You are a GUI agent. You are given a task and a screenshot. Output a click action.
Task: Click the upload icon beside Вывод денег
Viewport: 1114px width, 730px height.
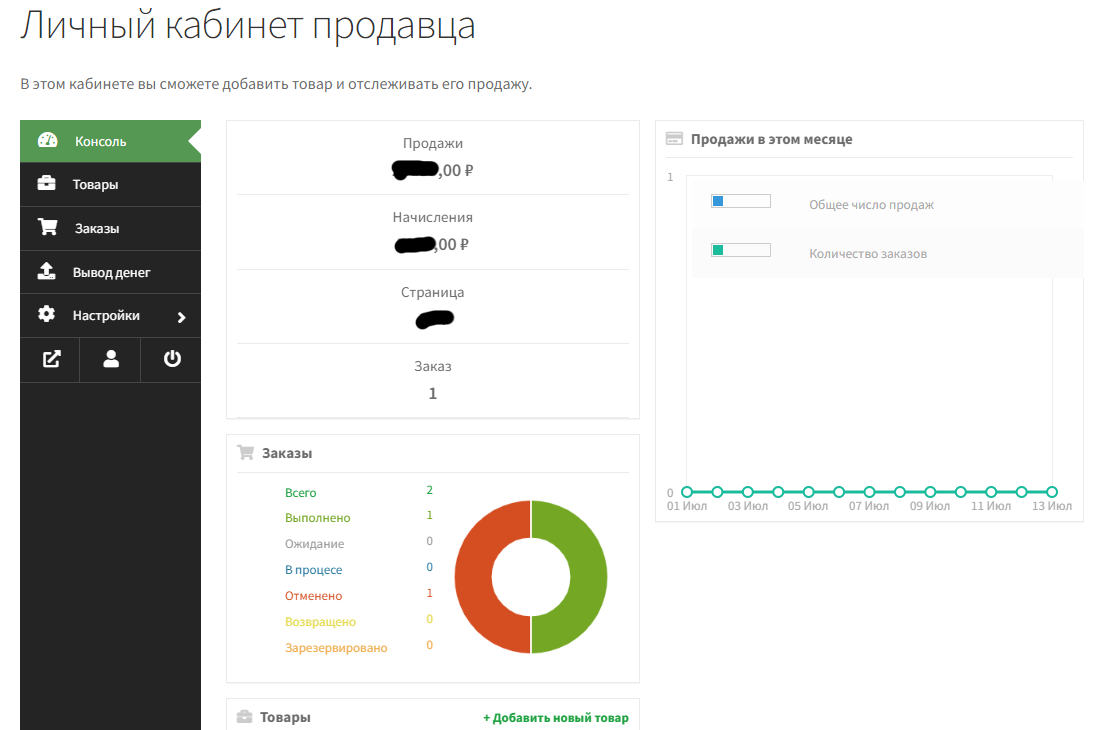(x=46, y=272)
